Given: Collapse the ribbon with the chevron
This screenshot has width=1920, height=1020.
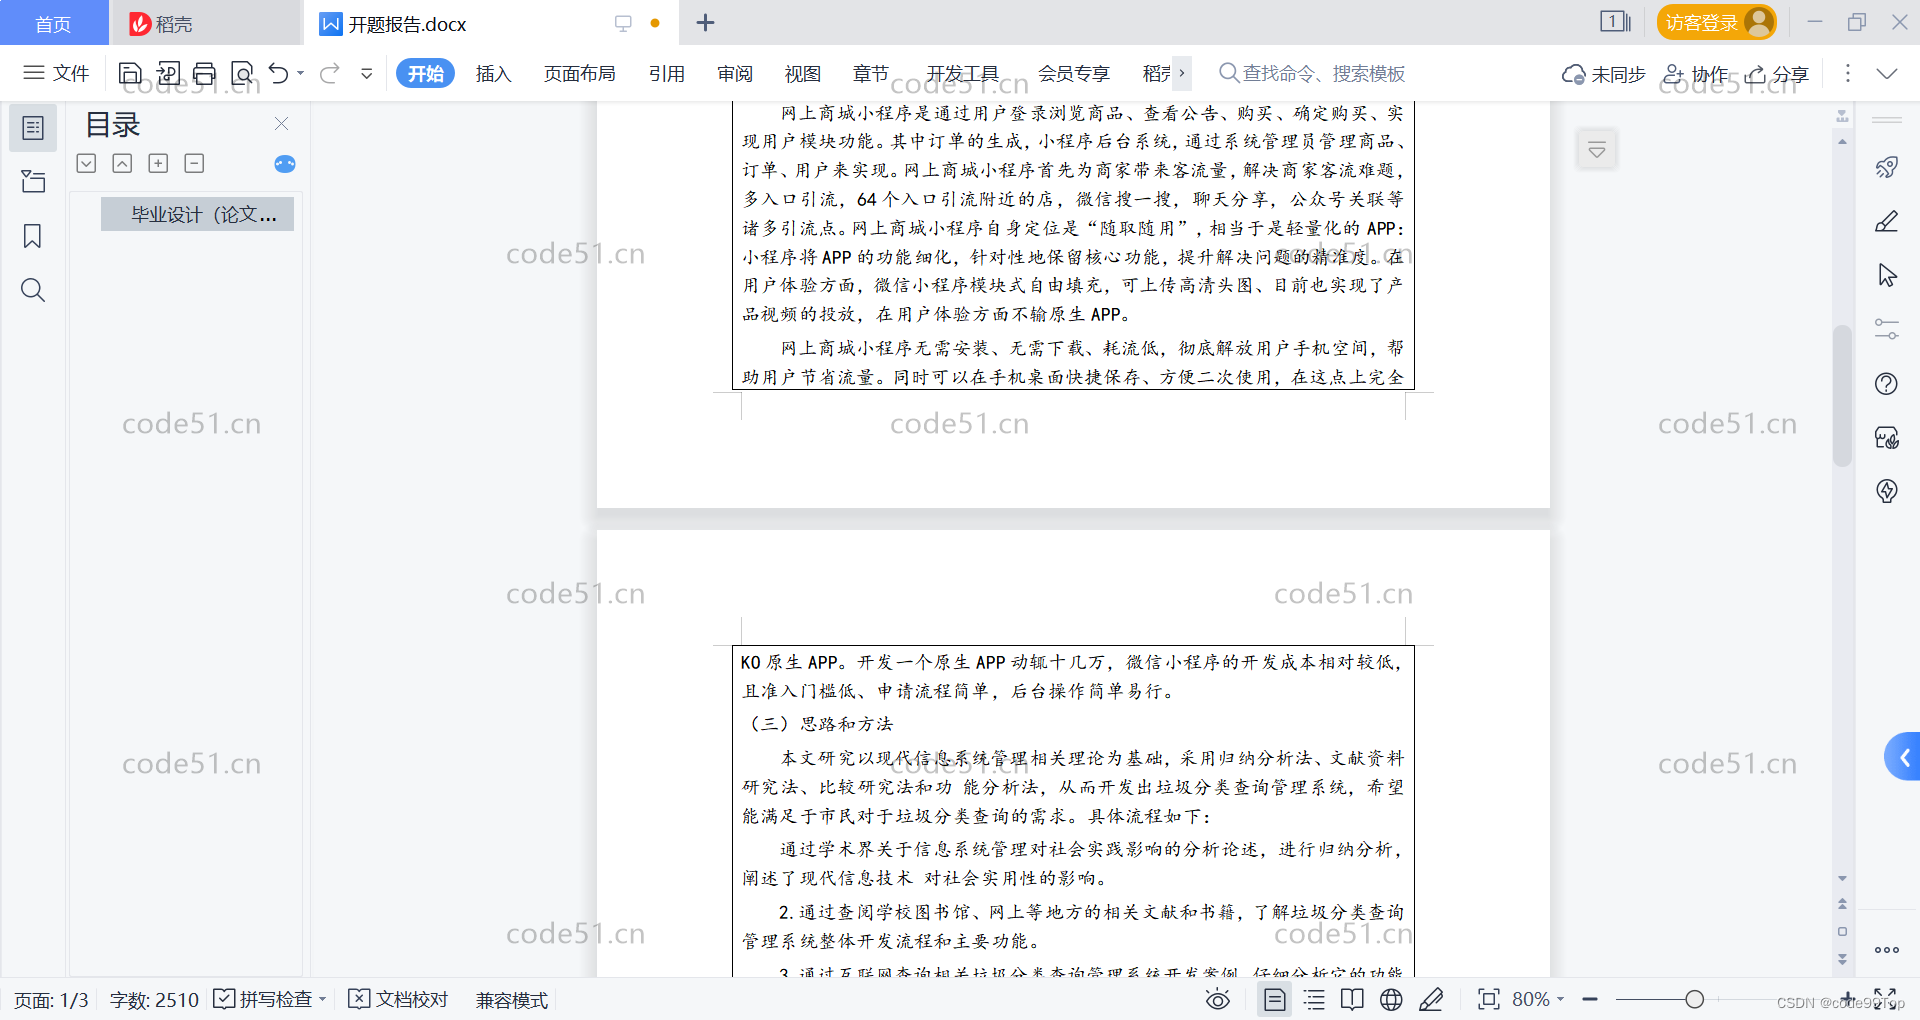Looking at the screenshot, I should [x=1887, y=73].
